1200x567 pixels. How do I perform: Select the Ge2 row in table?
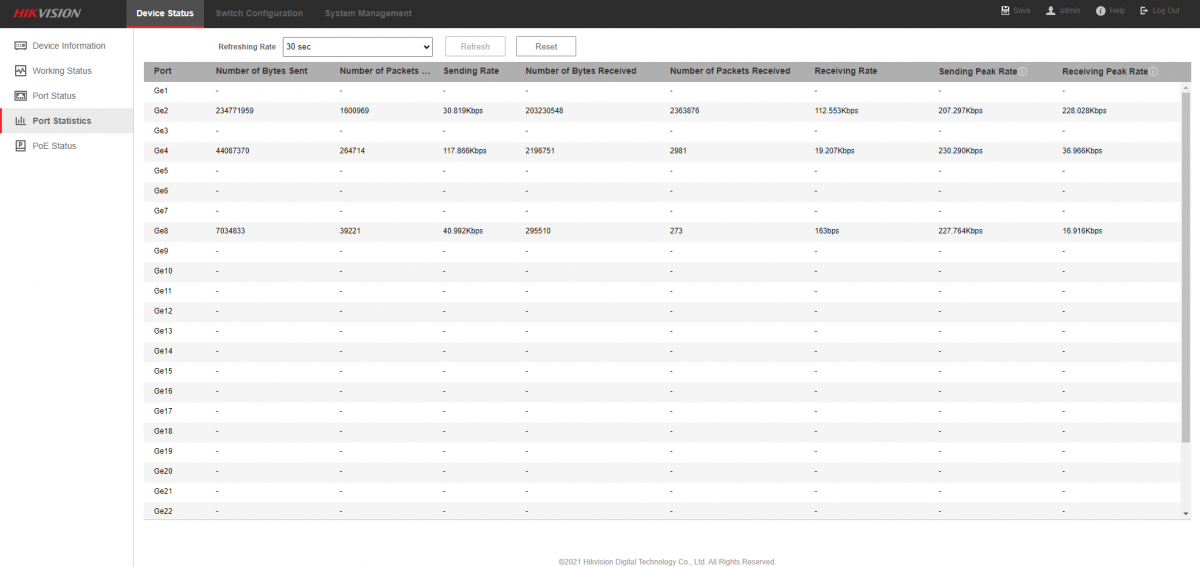click(660, 111)
